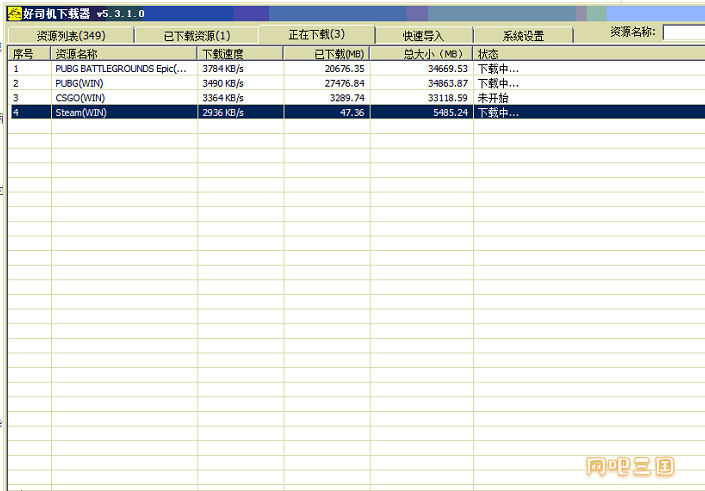Sort by the 资源名称 column header

click(124, 54)
